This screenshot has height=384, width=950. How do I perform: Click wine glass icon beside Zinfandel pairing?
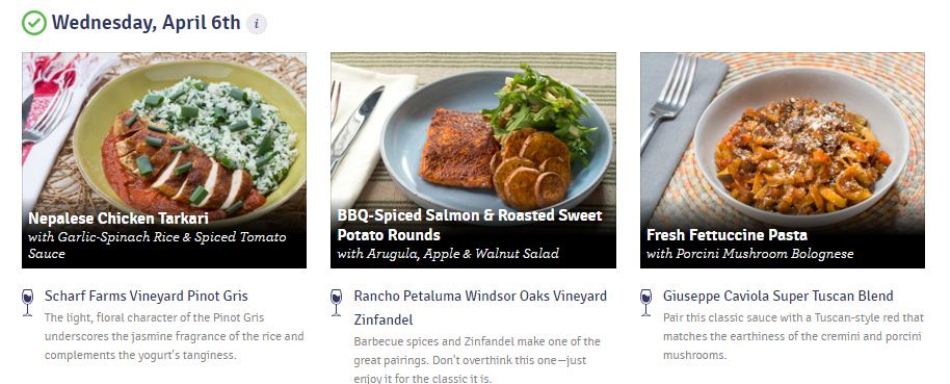[336, 302]
